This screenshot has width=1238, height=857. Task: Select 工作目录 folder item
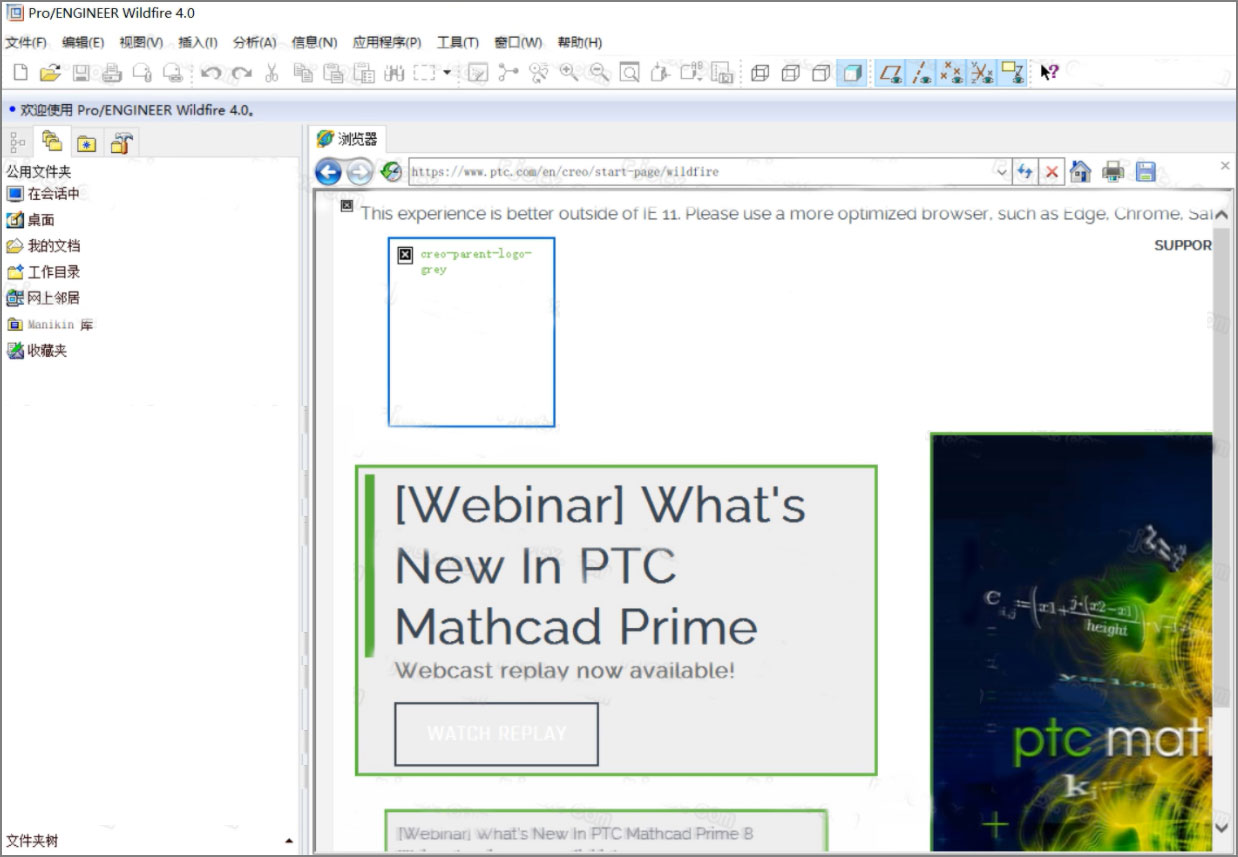tap(43, 272)
